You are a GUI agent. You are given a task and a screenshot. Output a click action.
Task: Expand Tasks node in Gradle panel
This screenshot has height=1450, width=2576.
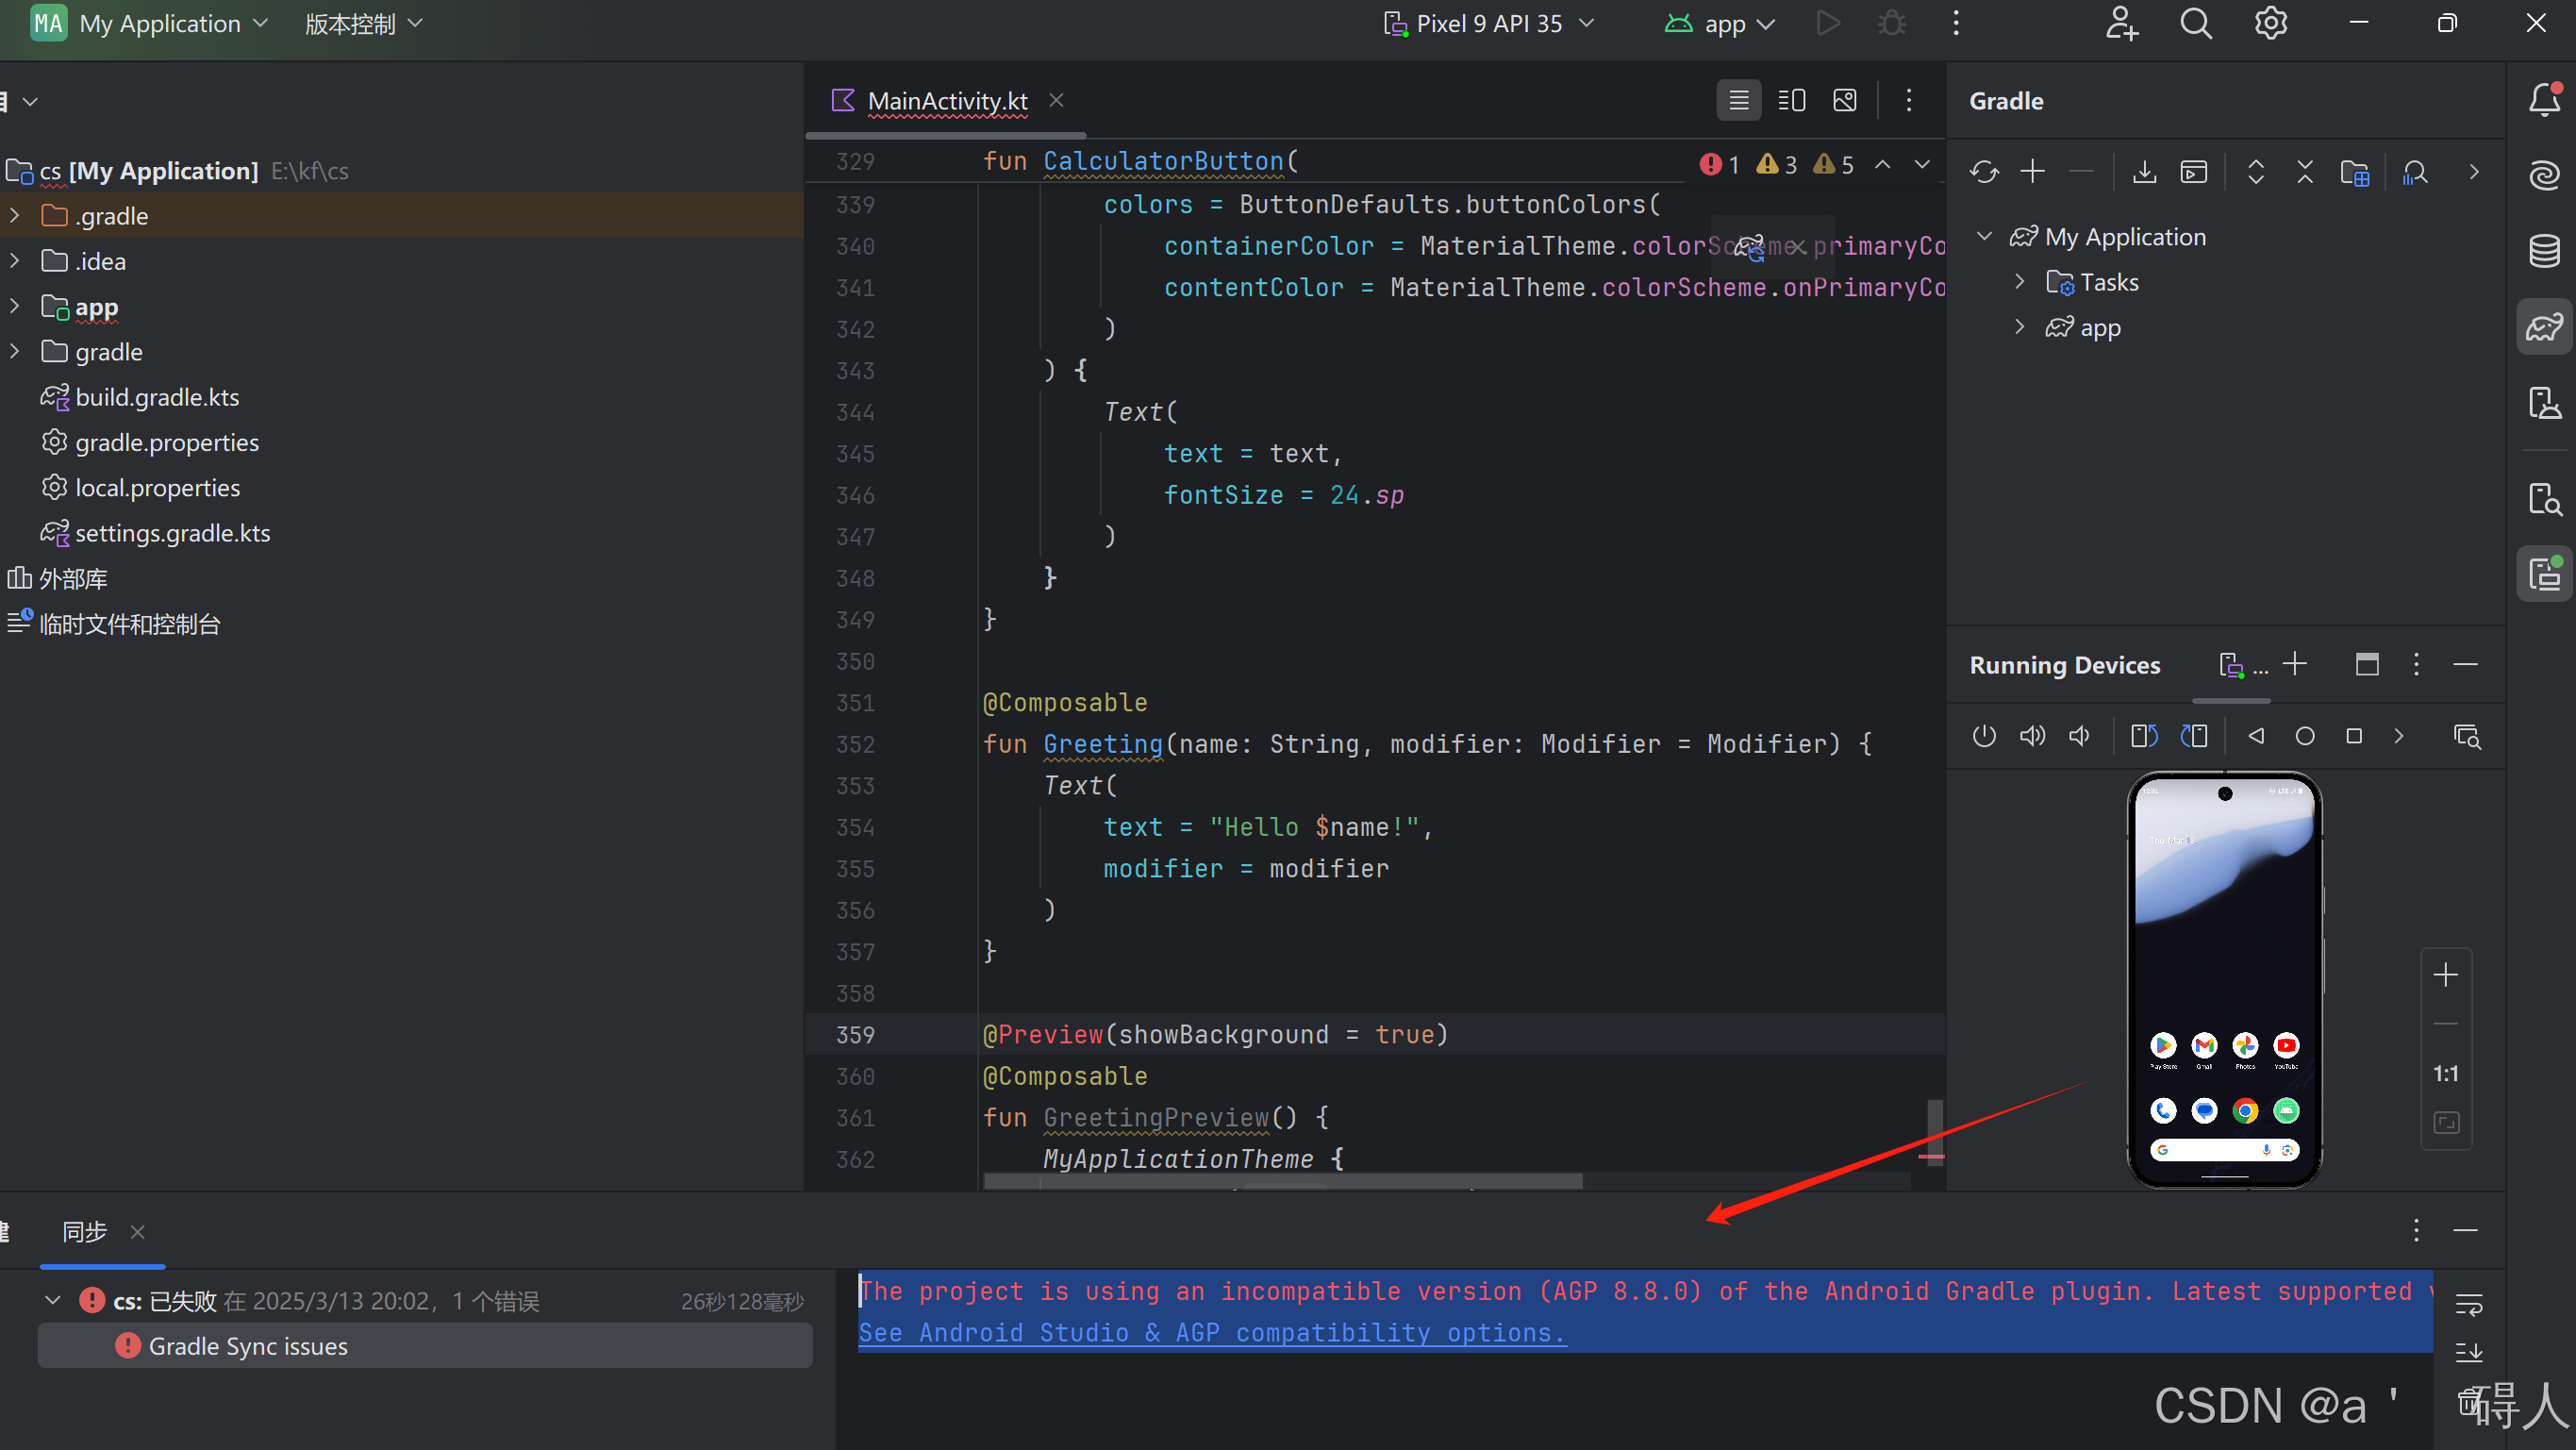tap(2019, 282)
